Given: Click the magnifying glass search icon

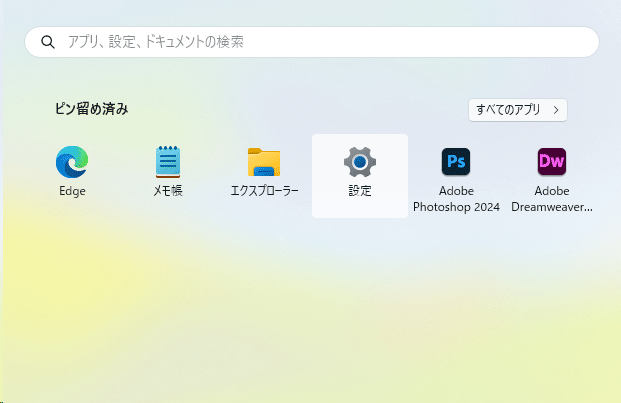Looking at the screenshot, I should 47,43.
